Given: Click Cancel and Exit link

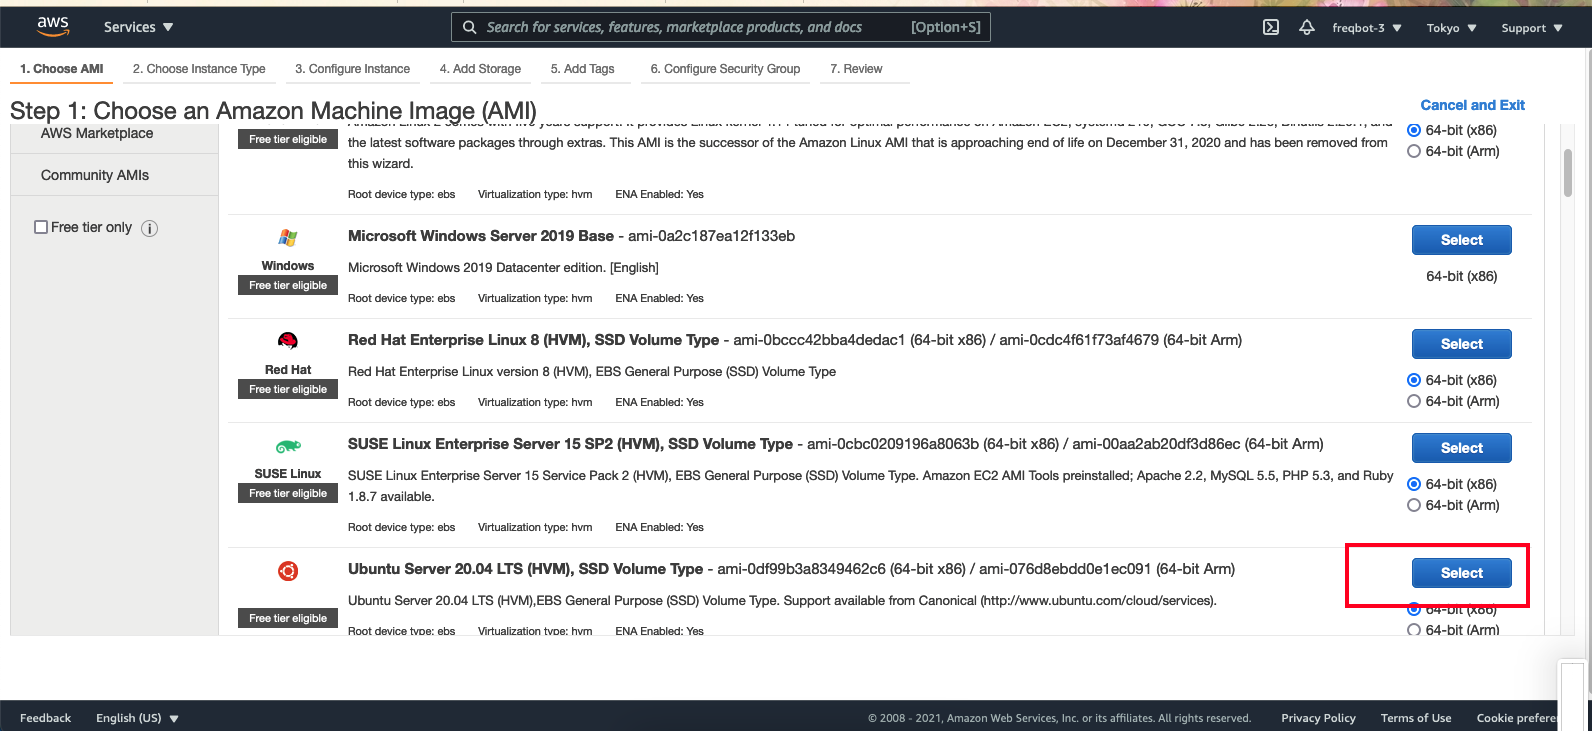Looking at the screenshot, I should tap(1472, 105).
